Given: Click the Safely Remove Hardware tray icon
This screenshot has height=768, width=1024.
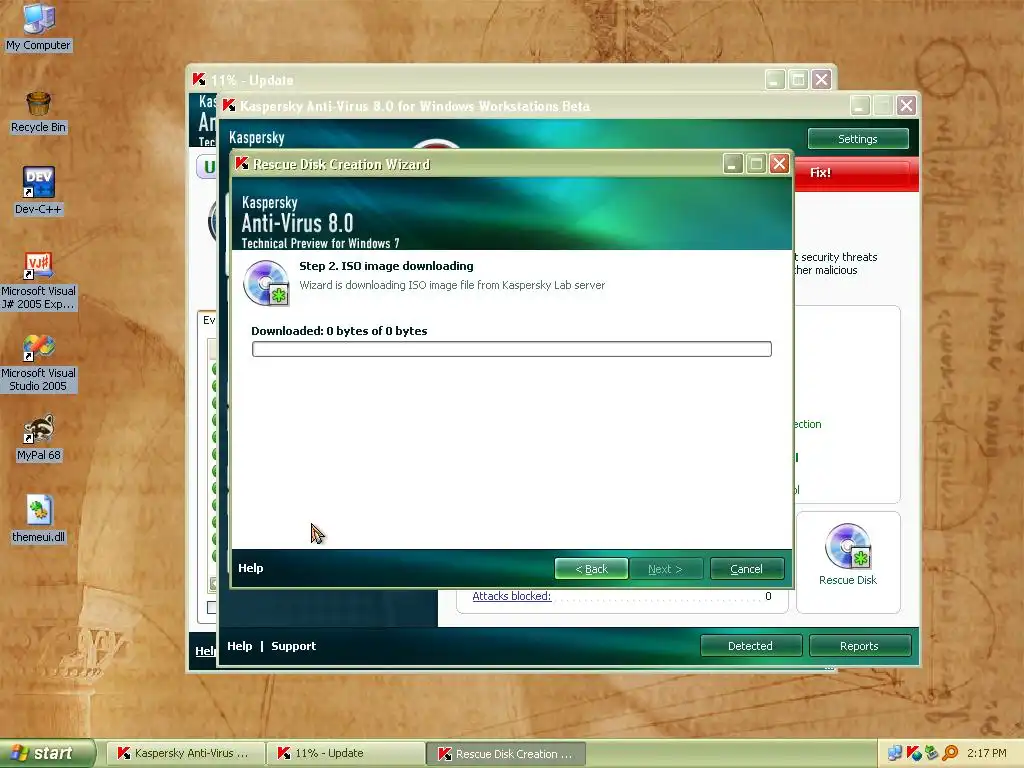Looking at the screenshot, I should pos(932,753).
